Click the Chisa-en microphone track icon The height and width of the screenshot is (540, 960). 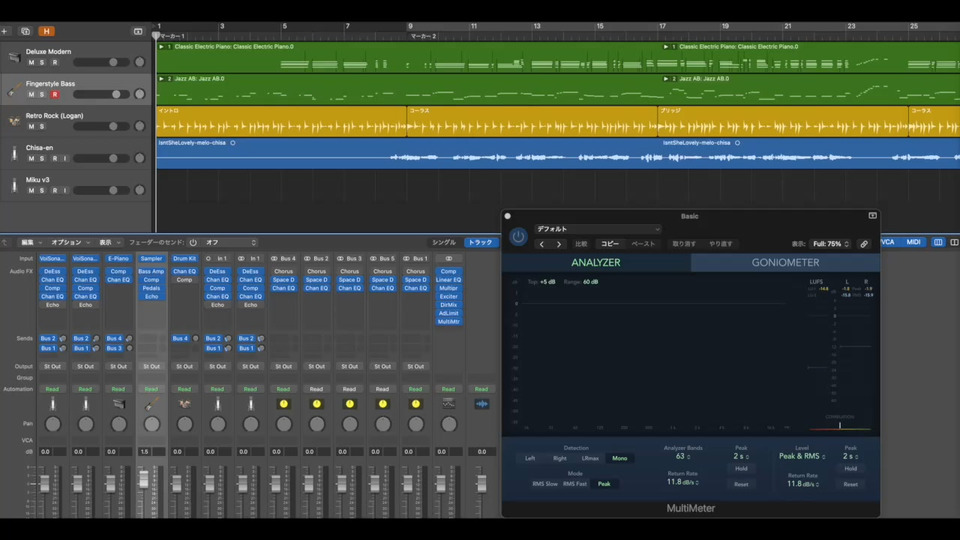coord(14,153)
